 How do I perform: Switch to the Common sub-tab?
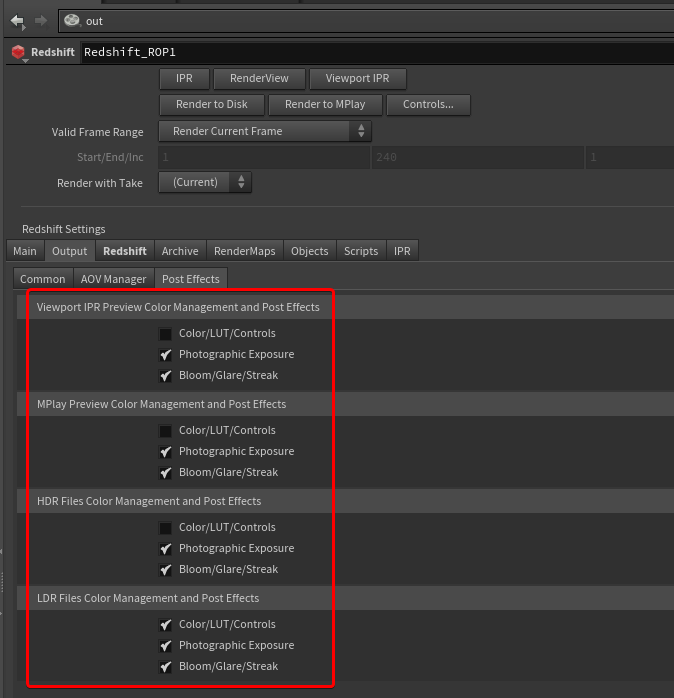(43, 279)
